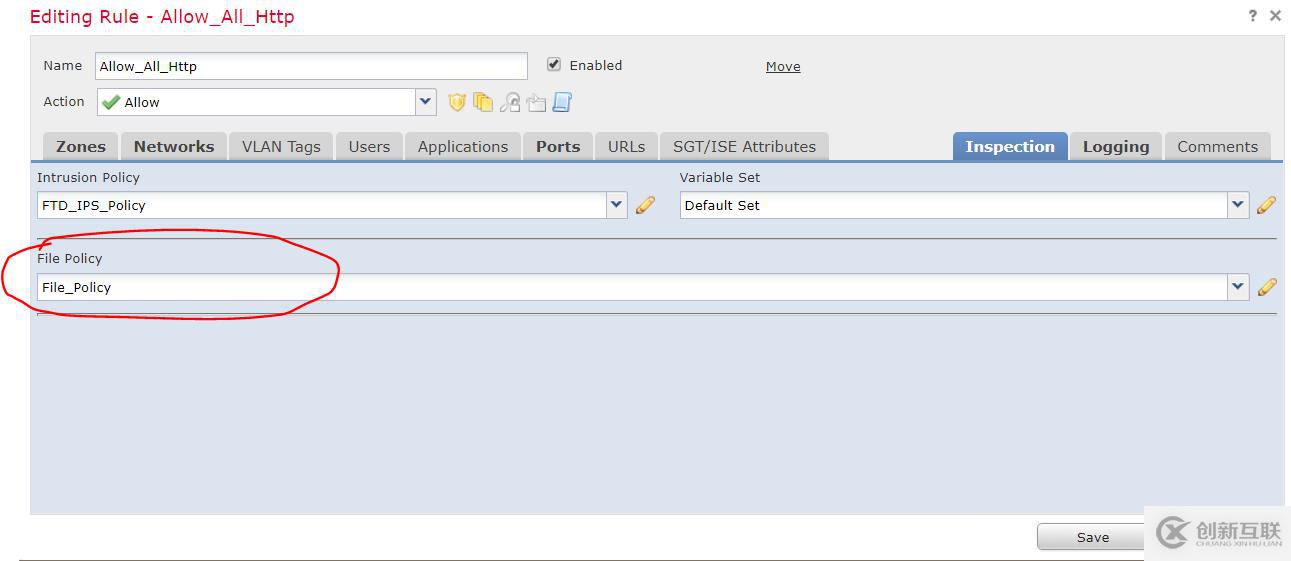This screenshot has width=1291, height=561.
Task: Switch to the Zones tab
Action: (x=81, y=146)
